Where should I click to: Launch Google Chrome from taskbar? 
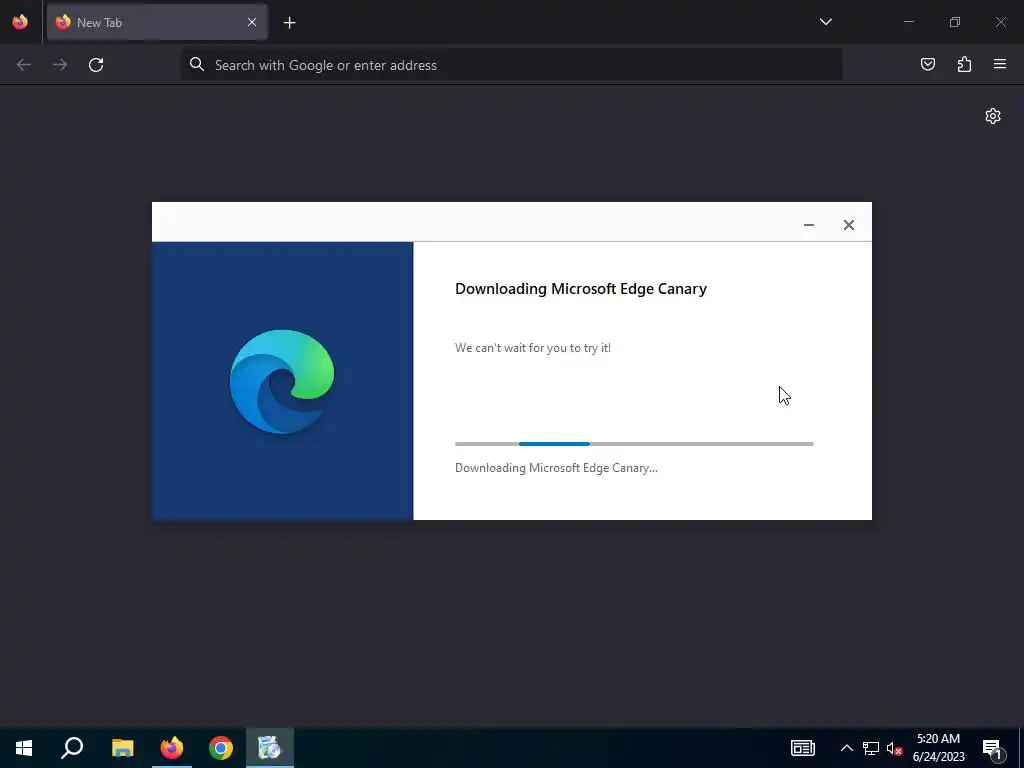(x=221, y=748)
